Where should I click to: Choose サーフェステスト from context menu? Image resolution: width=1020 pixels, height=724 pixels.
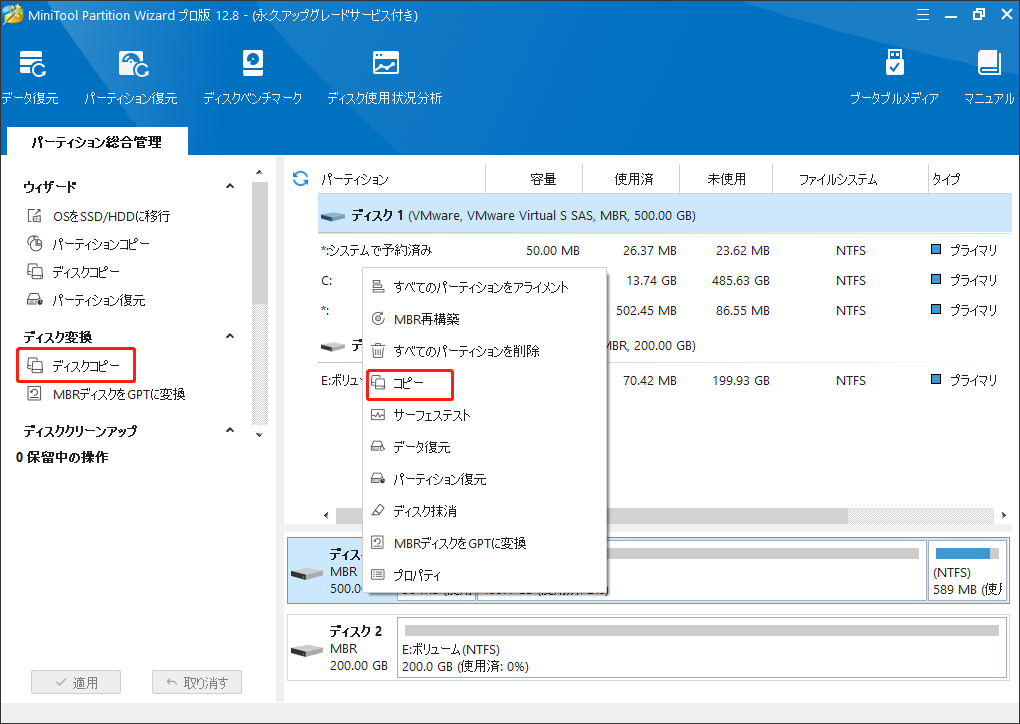tap(484, 415)
